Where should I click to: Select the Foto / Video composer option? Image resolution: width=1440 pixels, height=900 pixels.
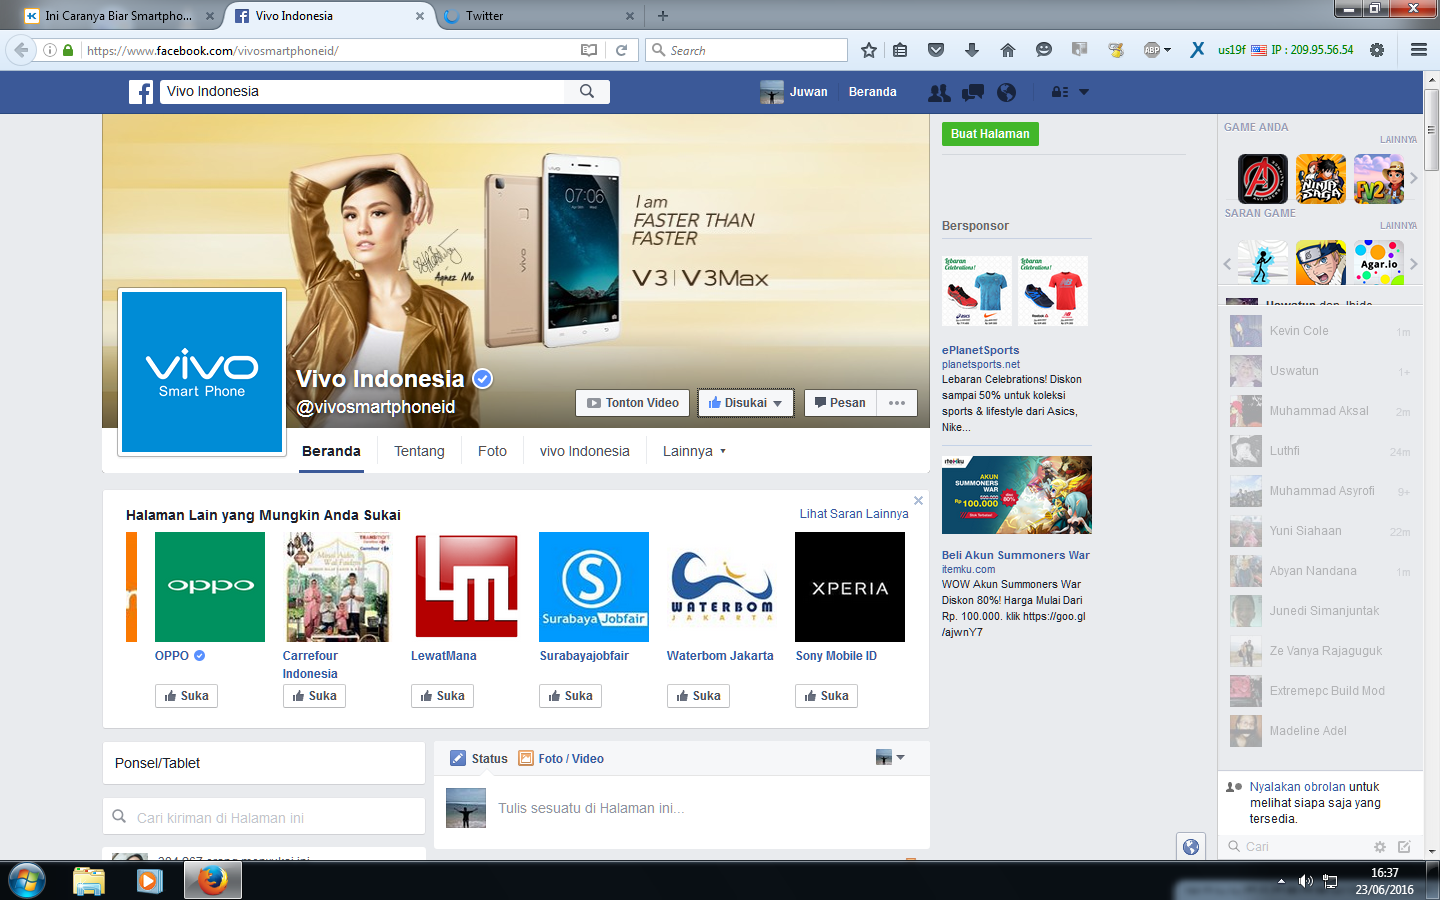click(561, 758)
